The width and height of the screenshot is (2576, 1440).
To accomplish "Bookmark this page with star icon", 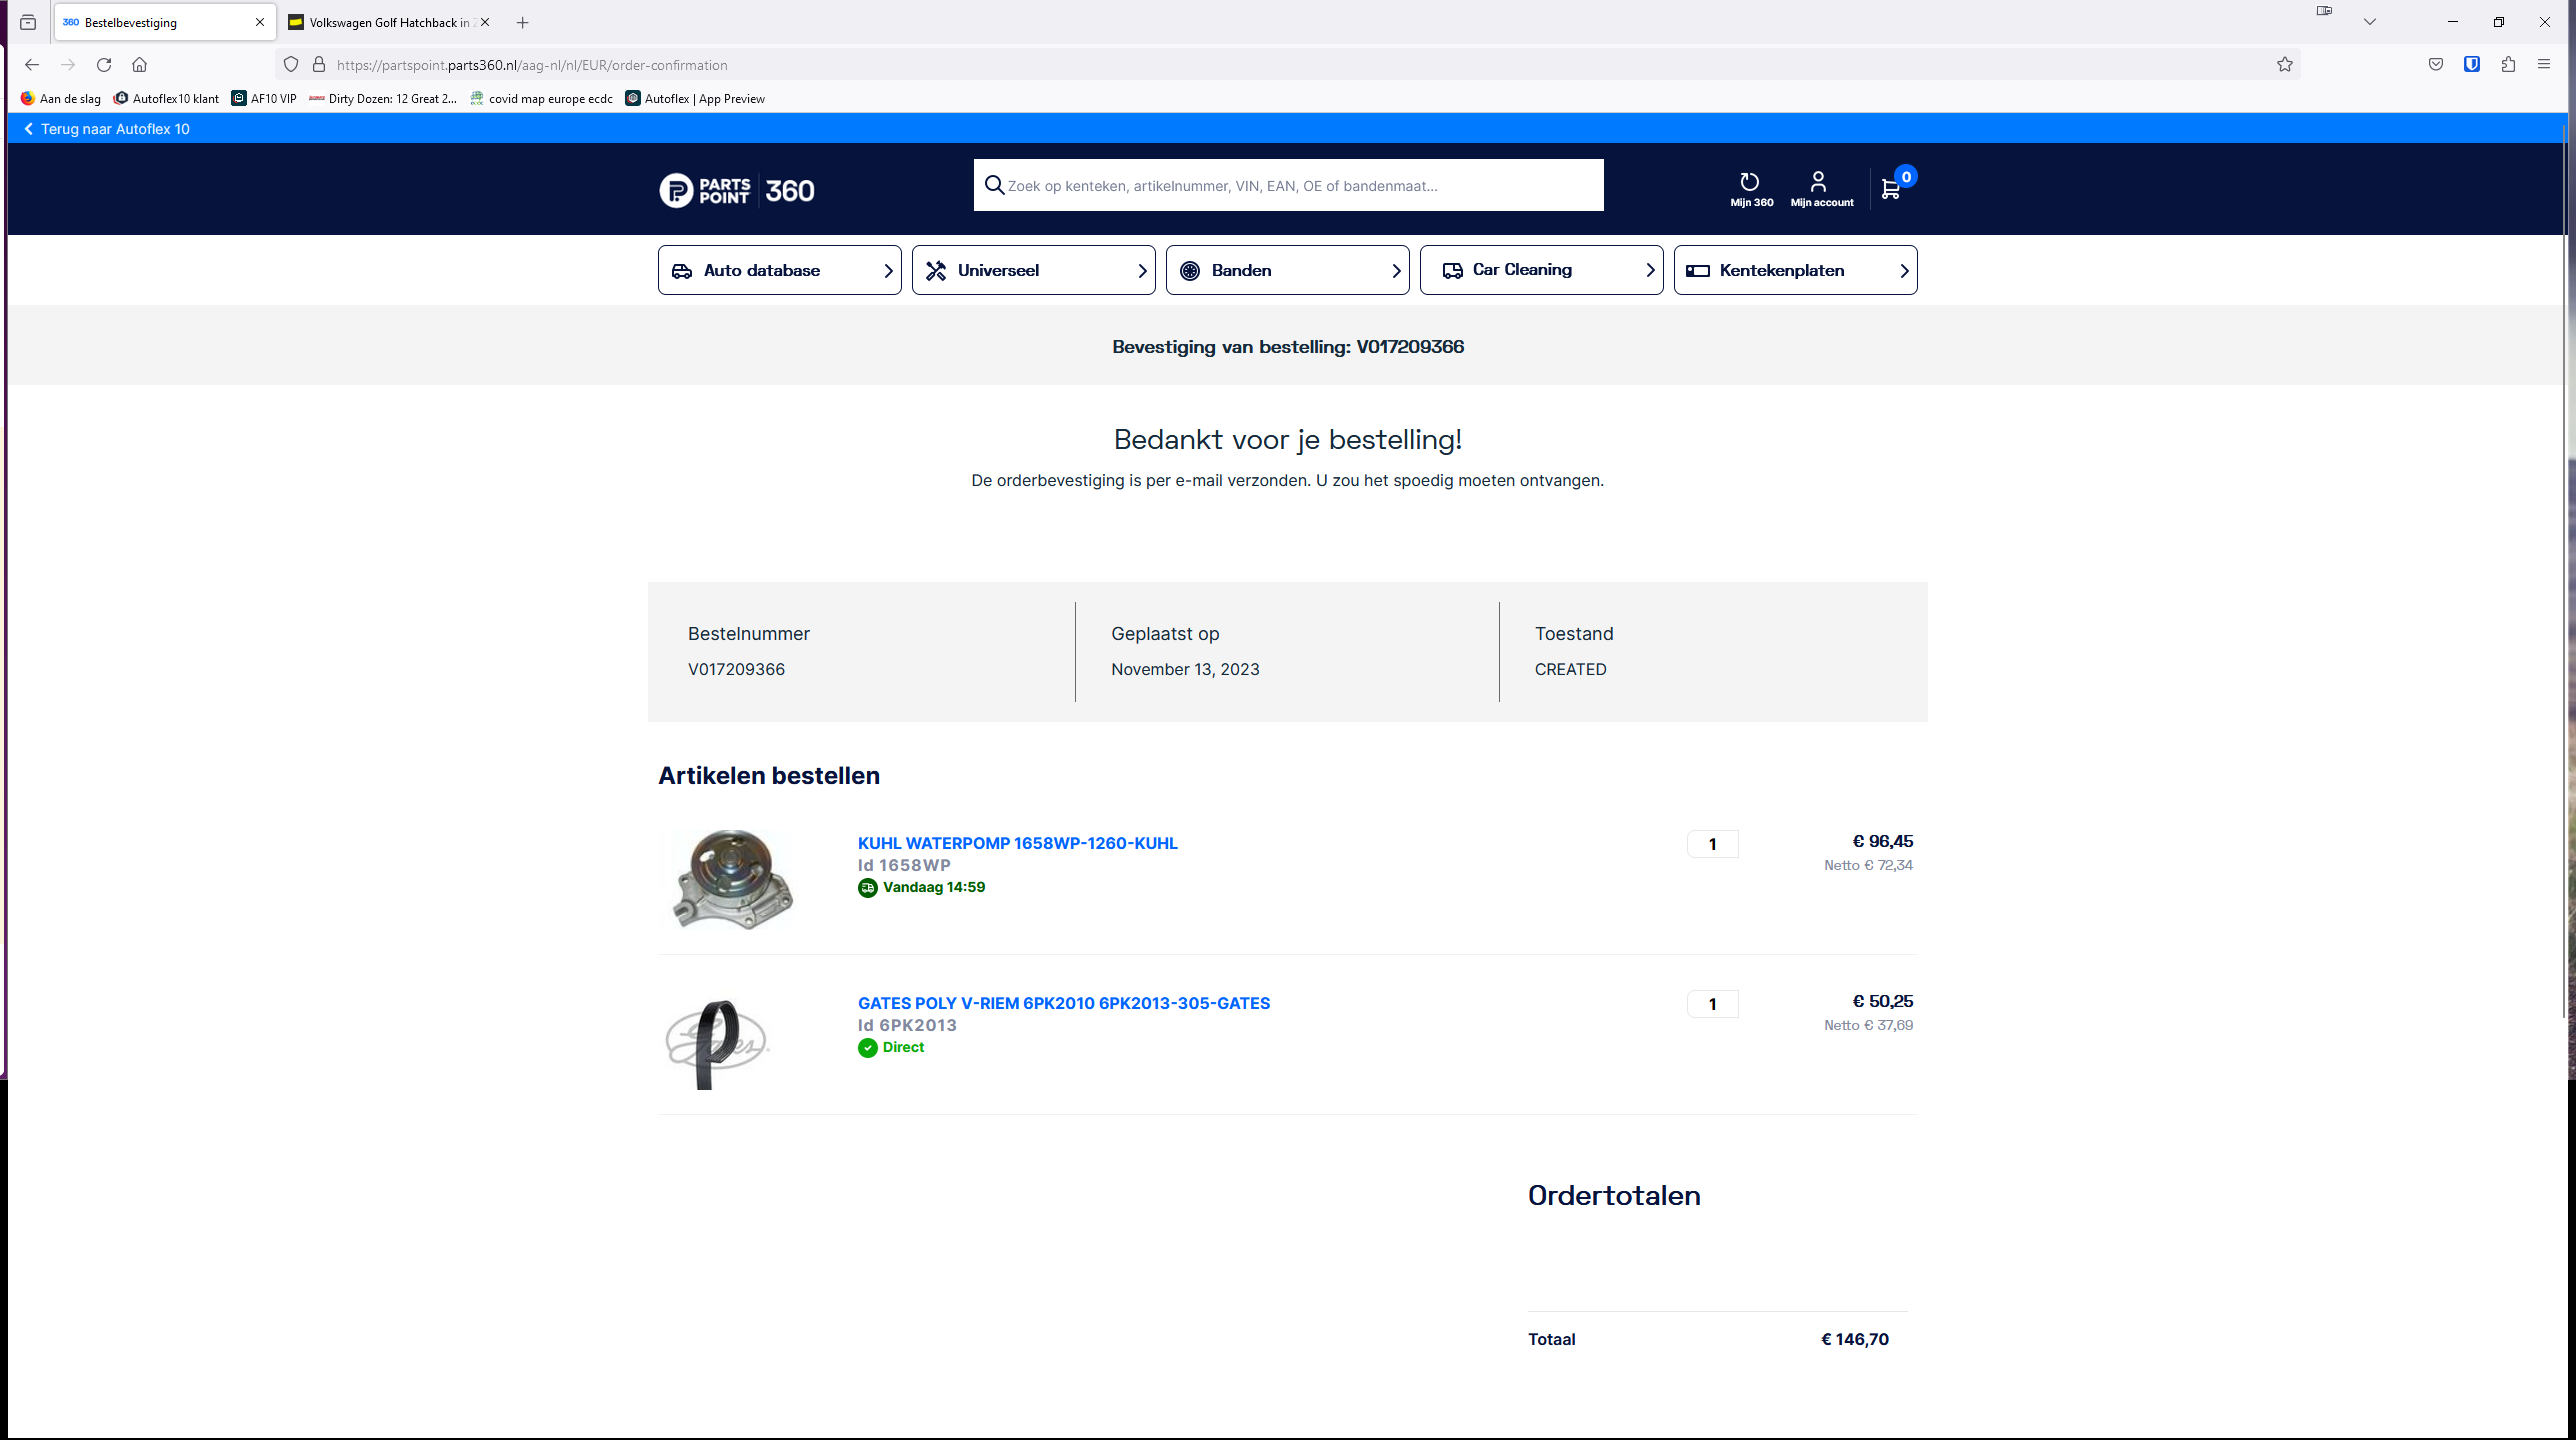I will coord(2285,65).
